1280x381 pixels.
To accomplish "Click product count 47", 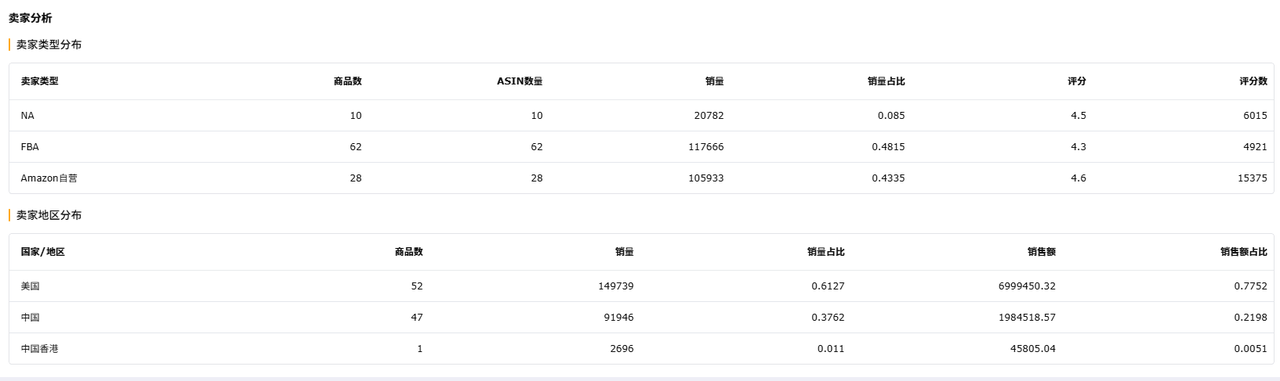I will tap(417, 317).
